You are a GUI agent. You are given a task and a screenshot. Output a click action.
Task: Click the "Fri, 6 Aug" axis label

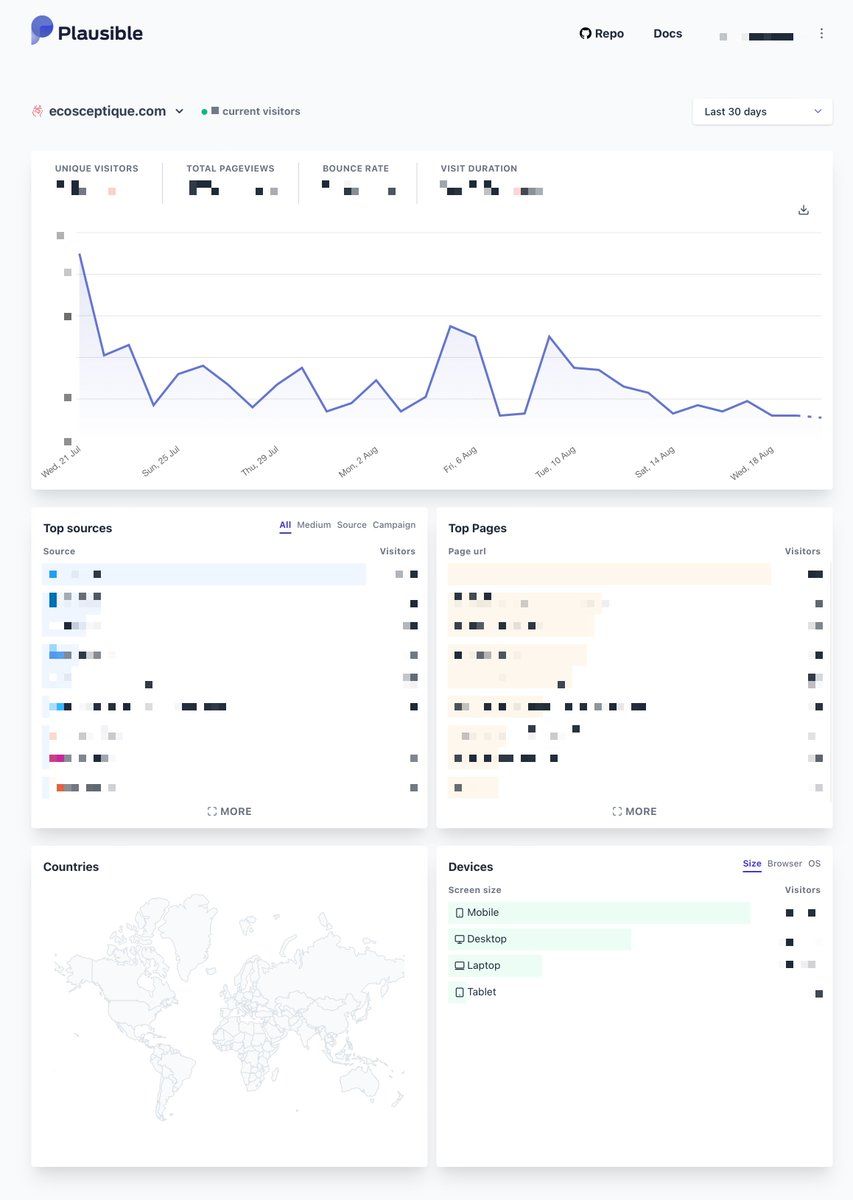point(460,461)
